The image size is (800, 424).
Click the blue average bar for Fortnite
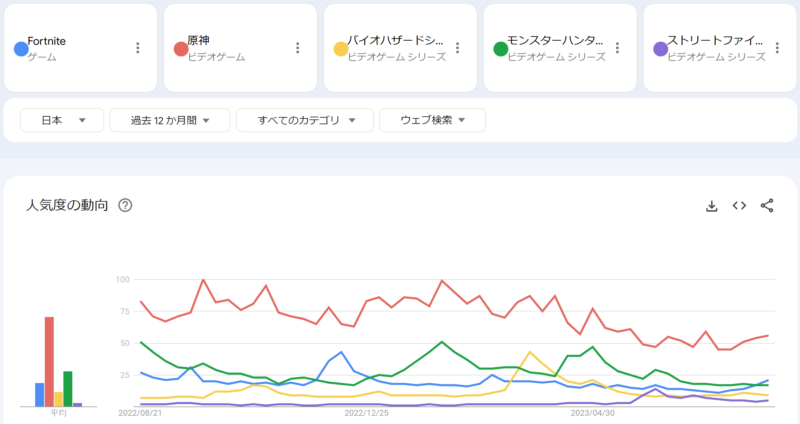pos(40,395)
